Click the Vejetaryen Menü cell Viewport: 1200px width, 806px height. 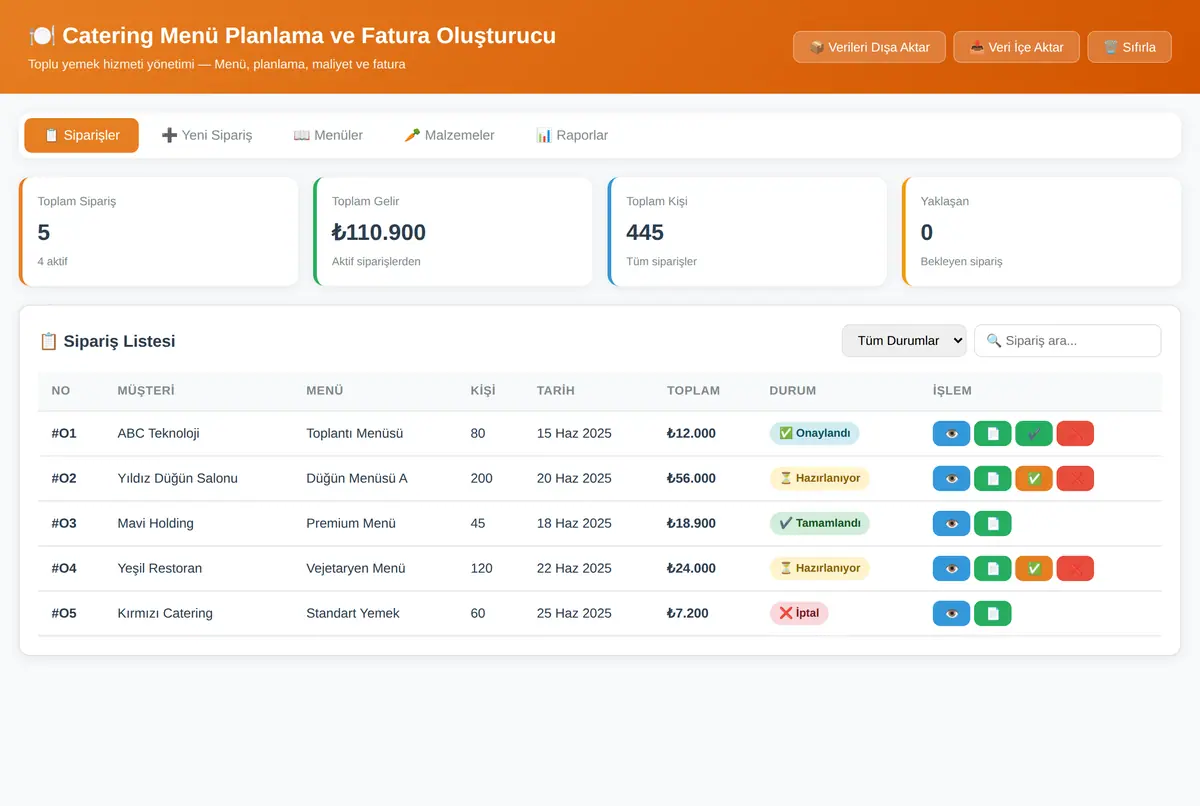356,569
